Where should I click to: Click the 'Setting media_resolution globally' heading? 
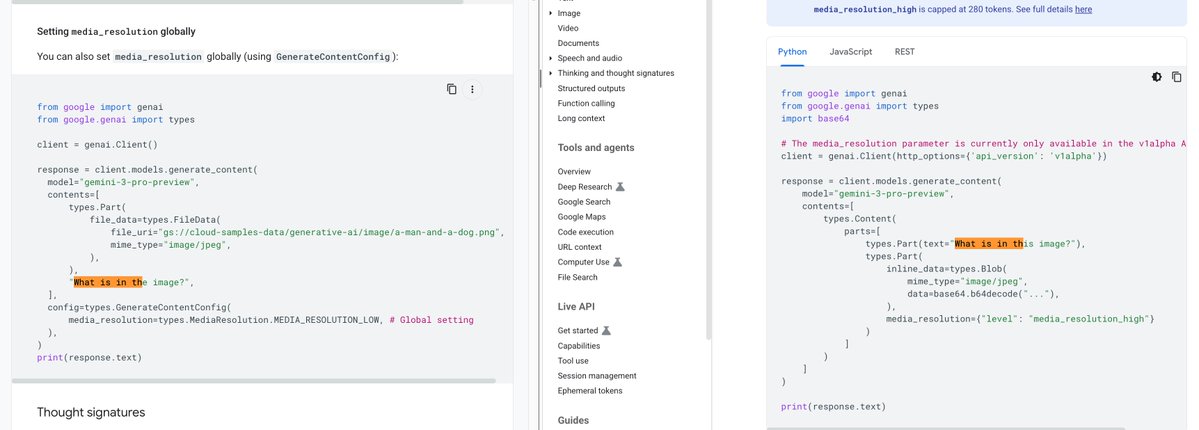pyautogui.click(x=116, y=32)
